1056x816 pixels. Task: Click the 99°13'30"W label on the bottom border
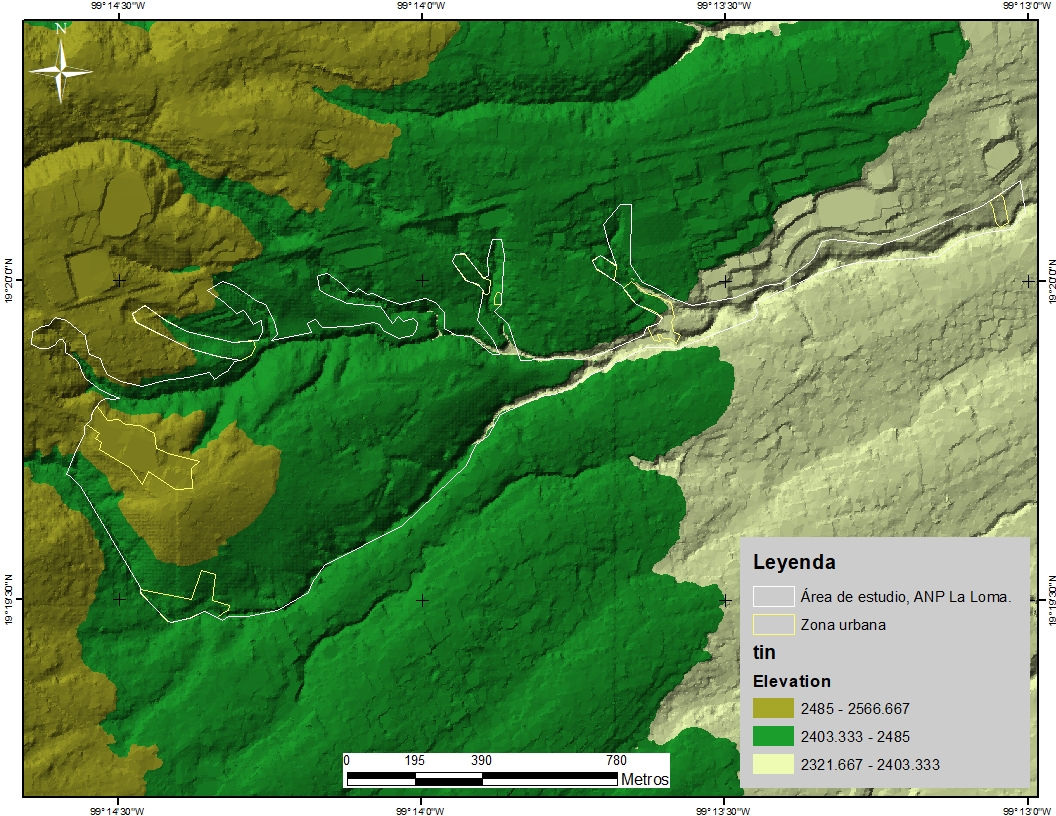(x=724, y=809)
